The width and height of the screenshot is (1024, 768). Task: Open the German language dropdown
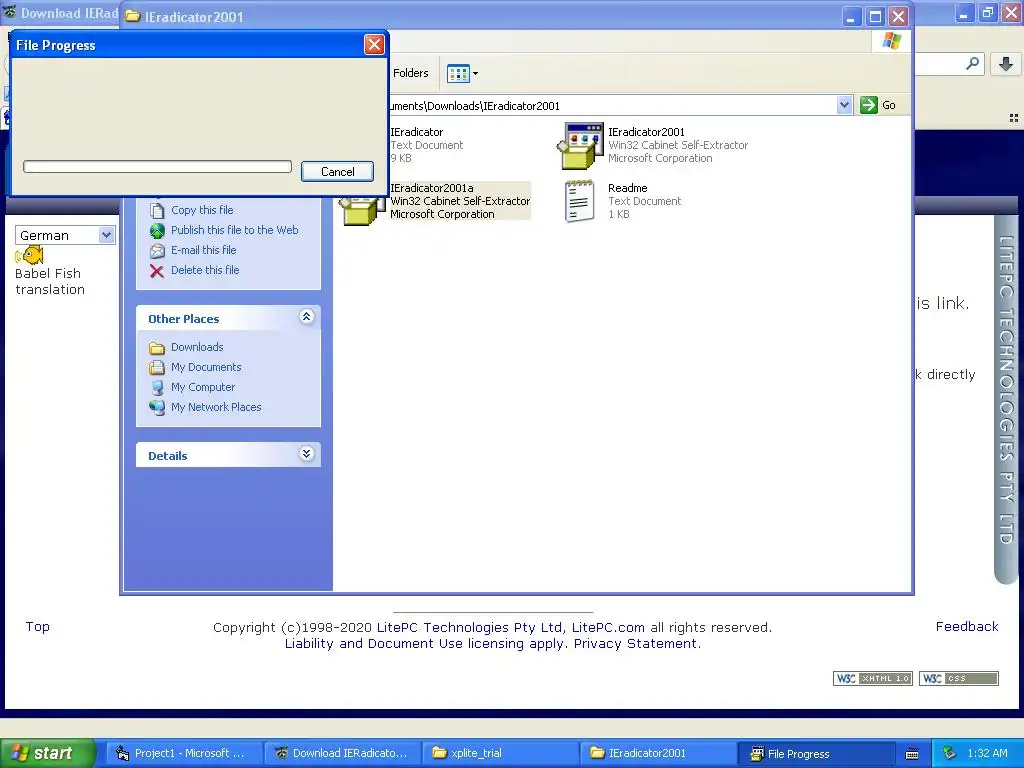[x=106, y=235]
